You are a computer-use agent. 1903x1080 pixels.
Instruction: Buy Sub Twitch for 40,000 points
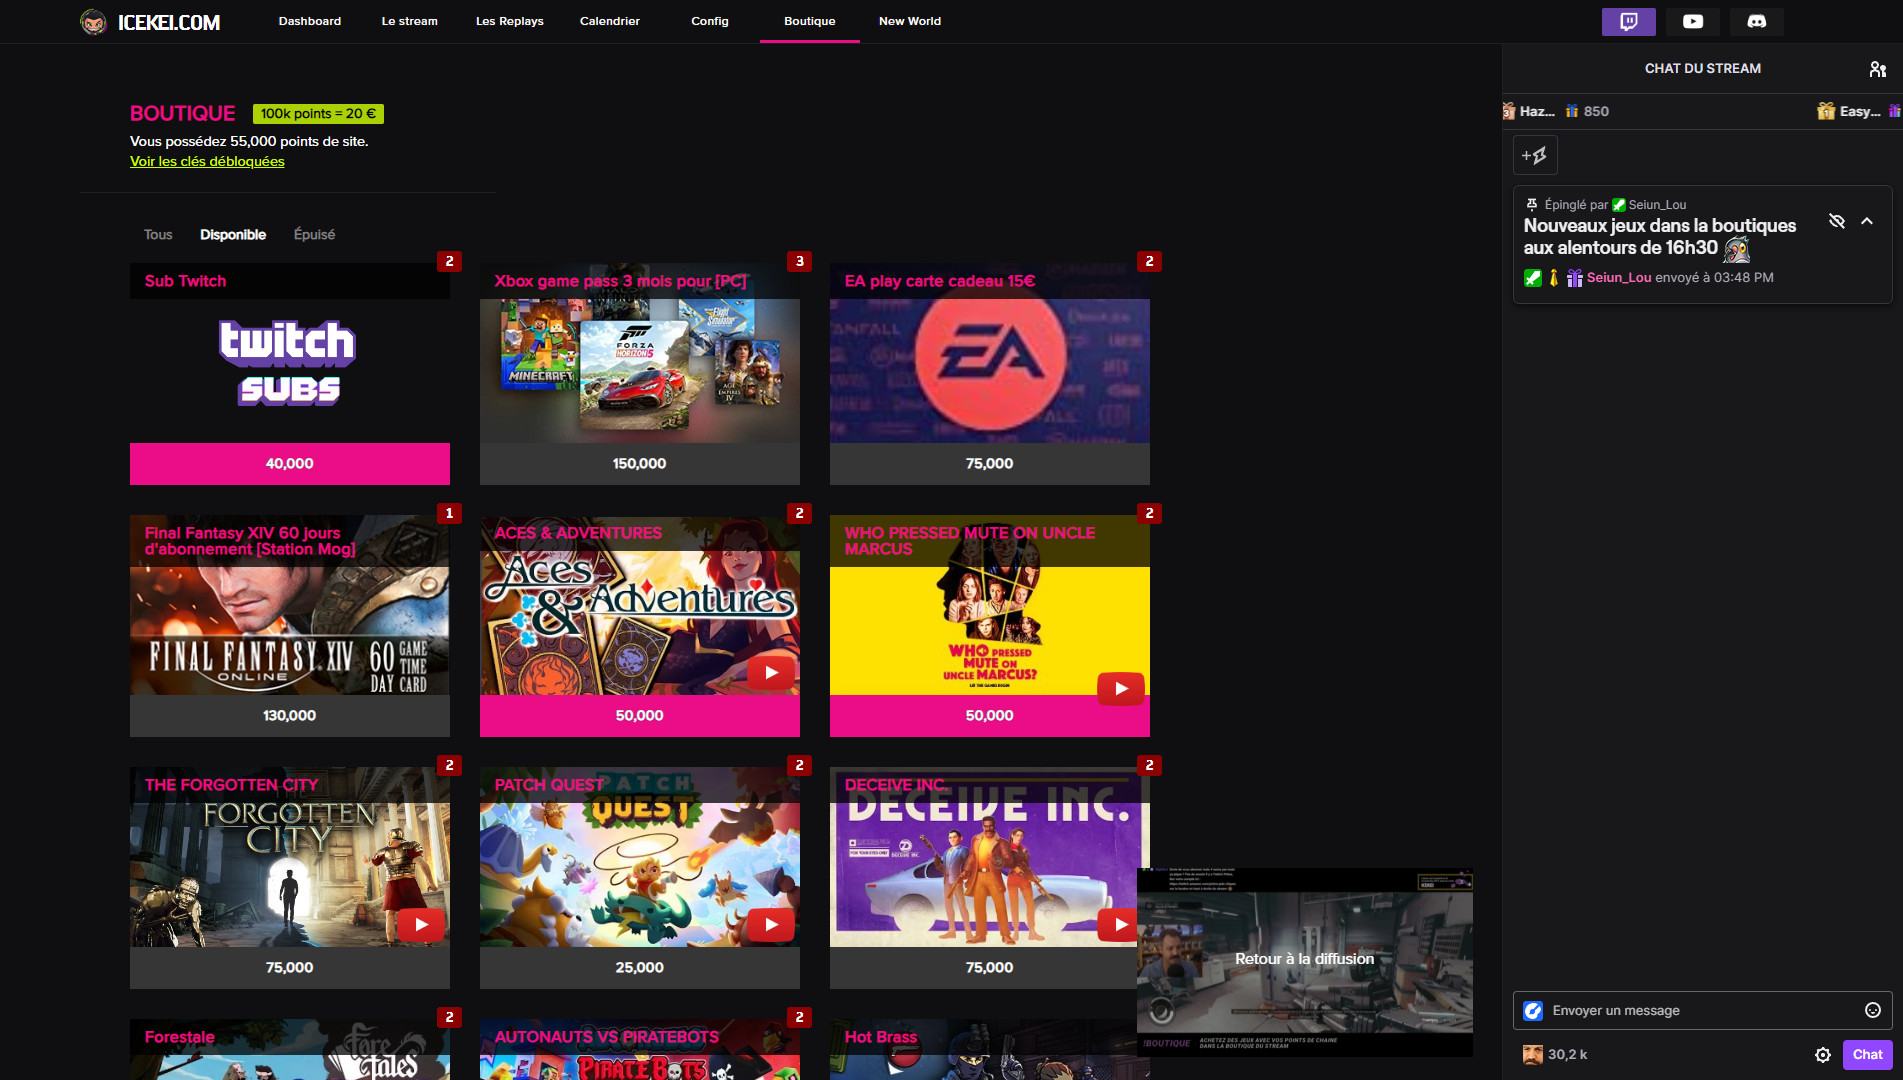(290, 464)
